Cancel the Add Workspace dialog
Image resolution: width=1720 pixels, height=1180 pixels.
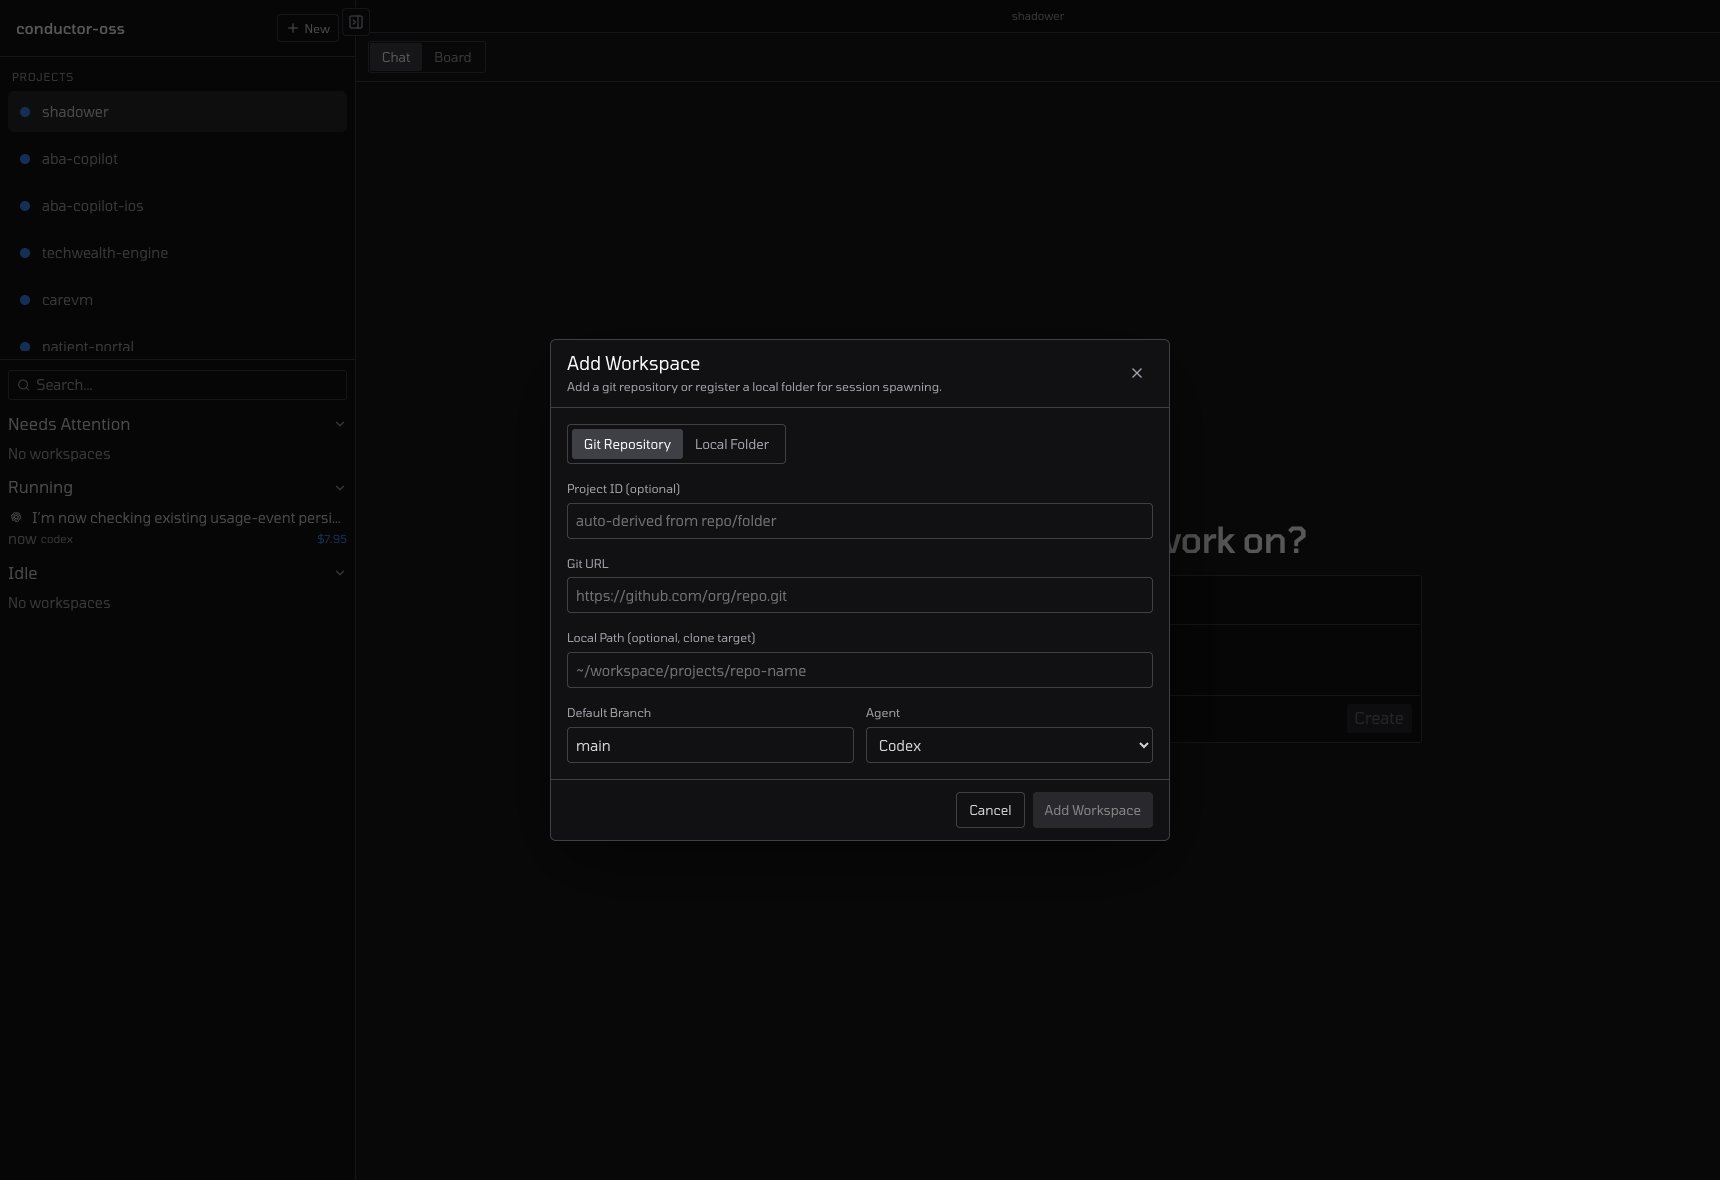(990, 810)
